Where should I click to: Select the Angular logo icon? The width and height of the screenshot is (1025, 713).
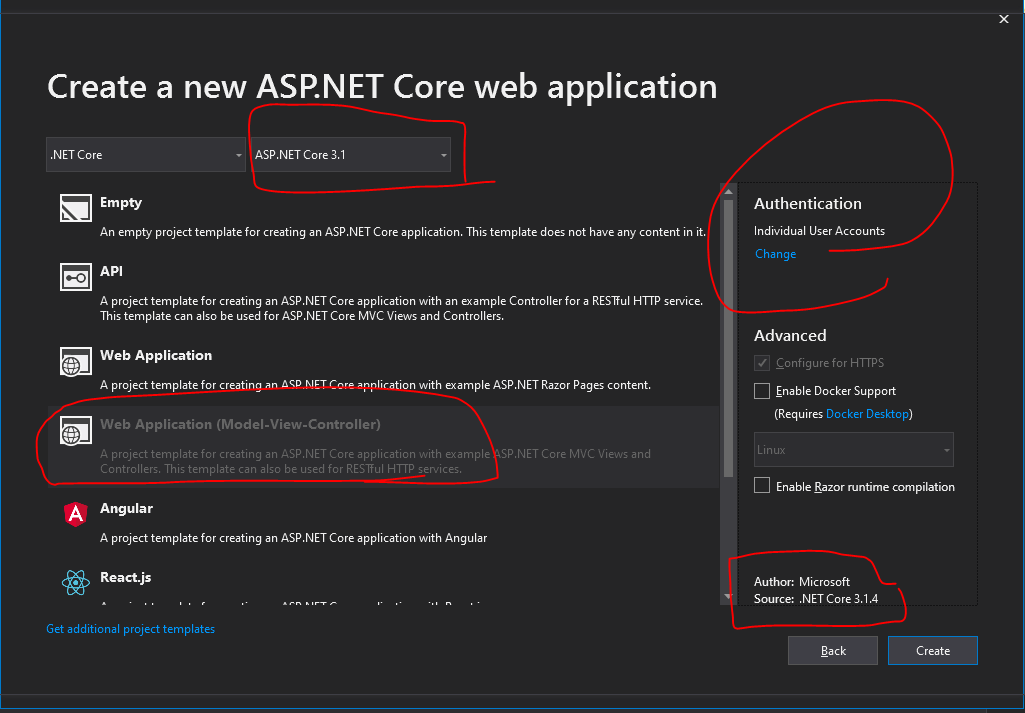tap(76, 514)
